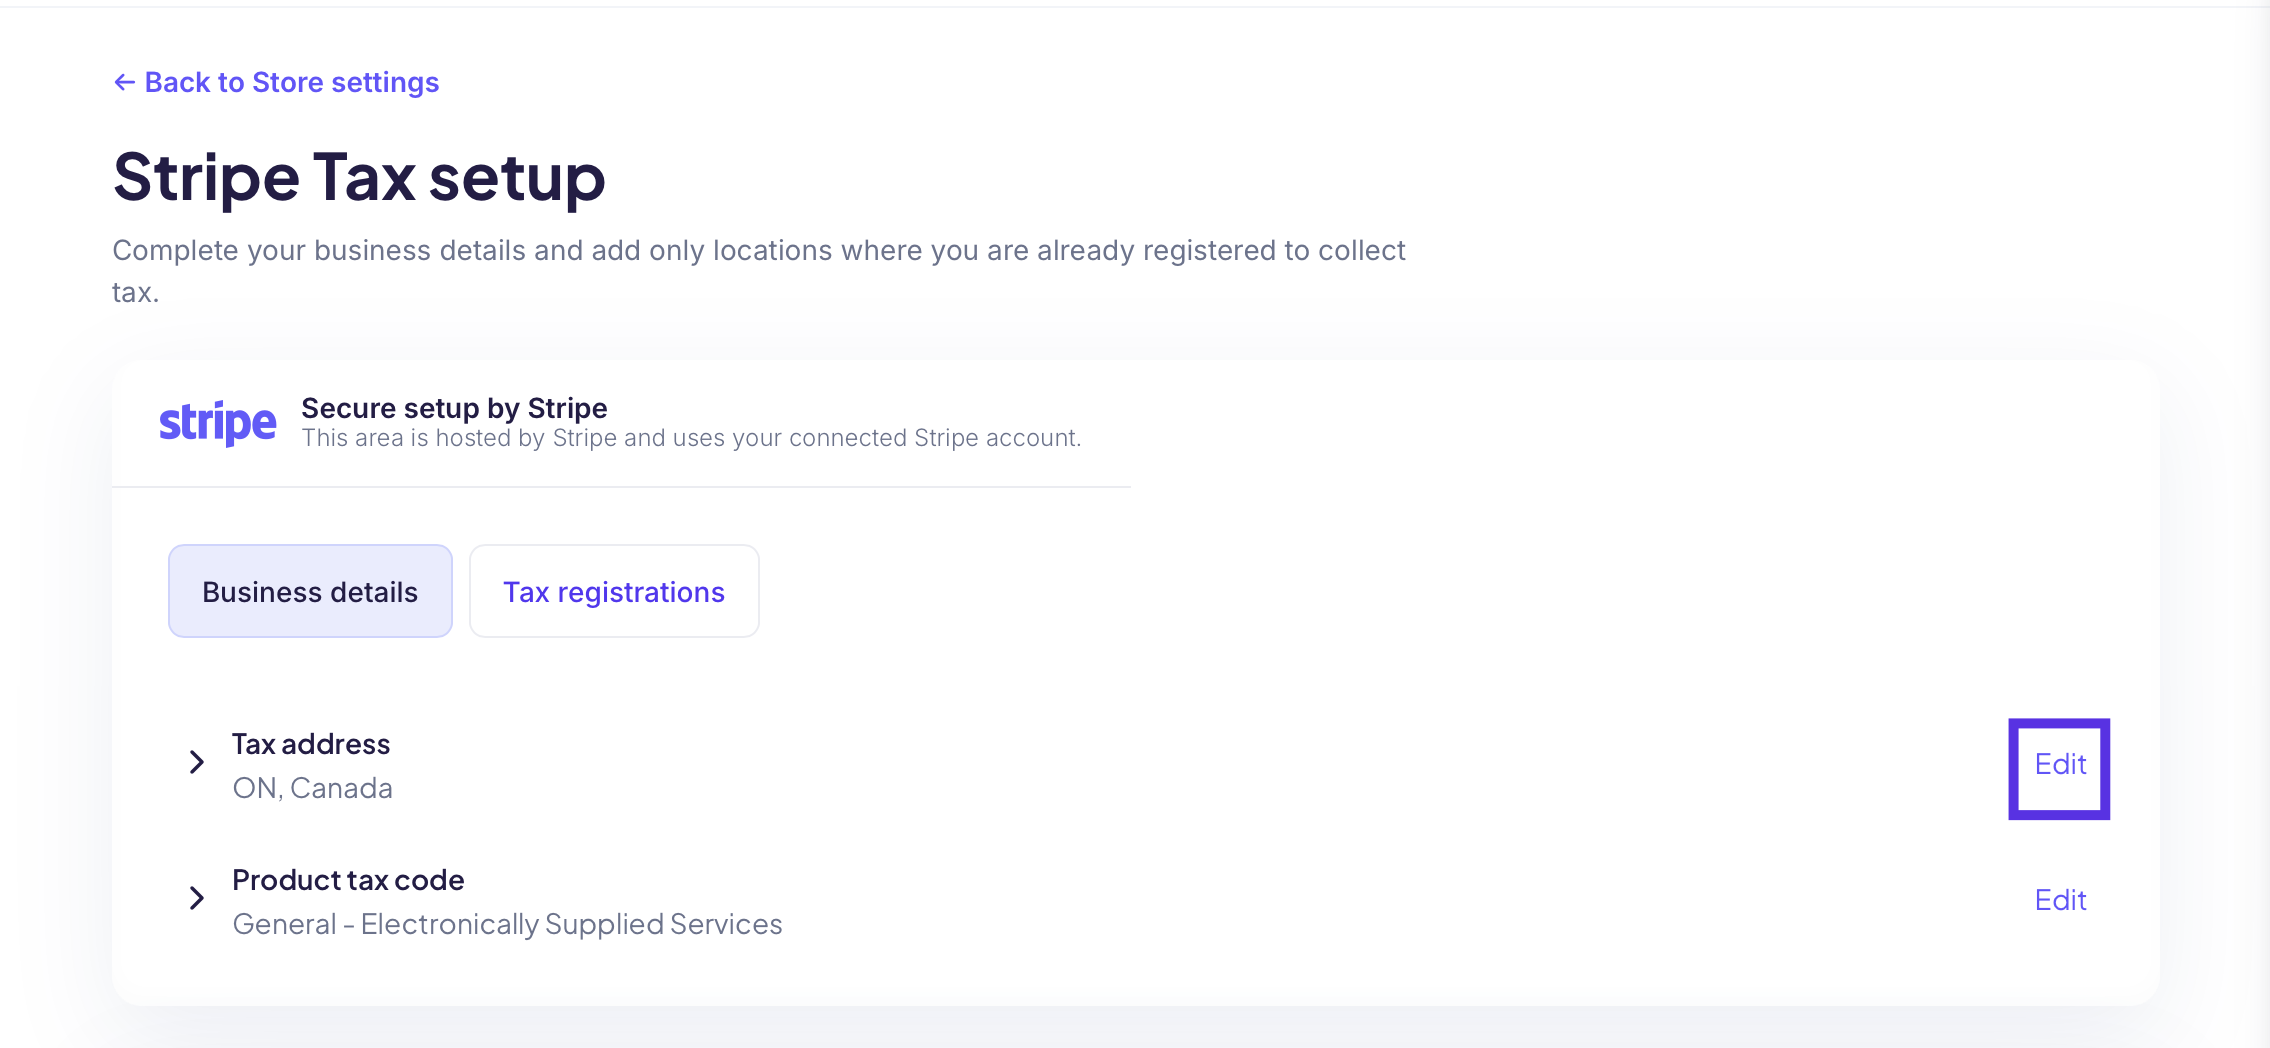Select the Business details tab
Viewport: 2270px width, 1048px height.
[x=310, y=591]
